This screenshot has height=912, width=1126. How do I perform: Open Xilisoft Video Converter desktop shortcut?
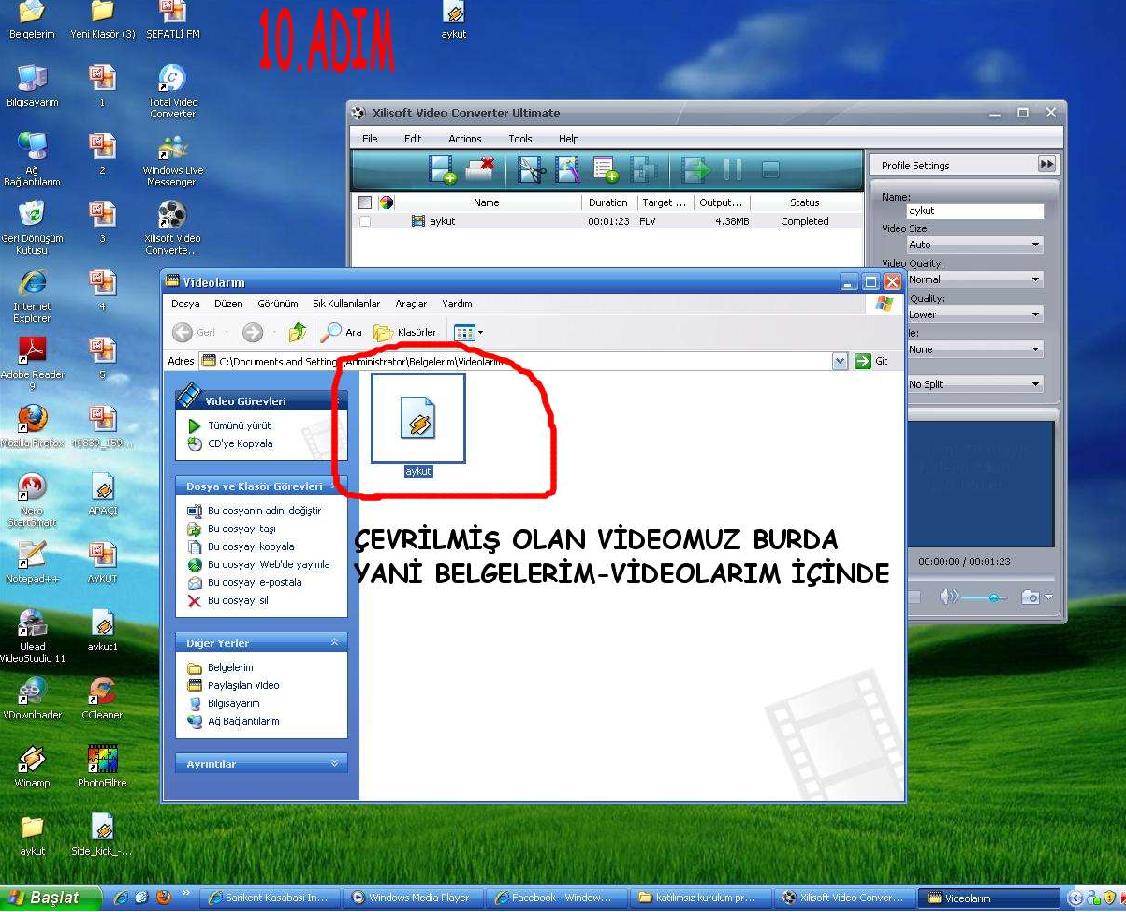click(172, 227)
